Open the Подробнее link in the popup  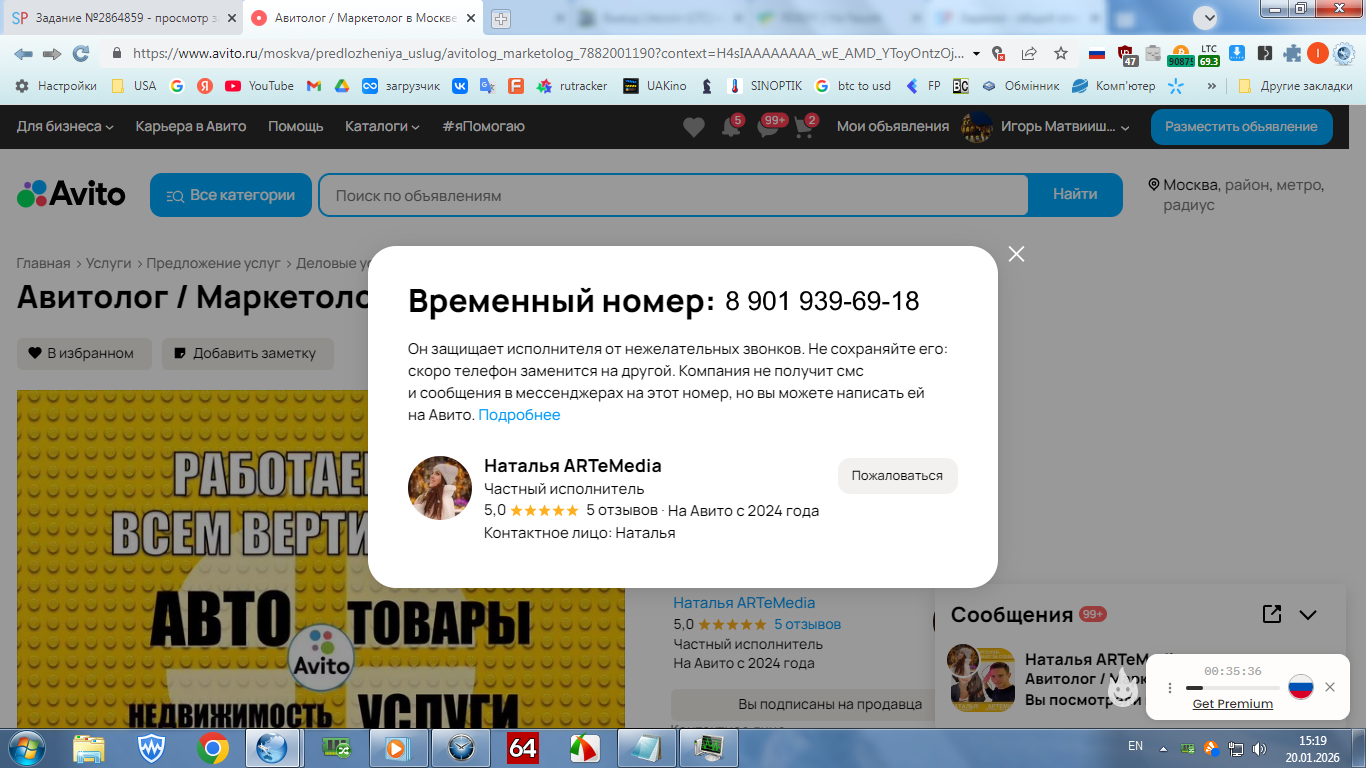tap(519, 415)
